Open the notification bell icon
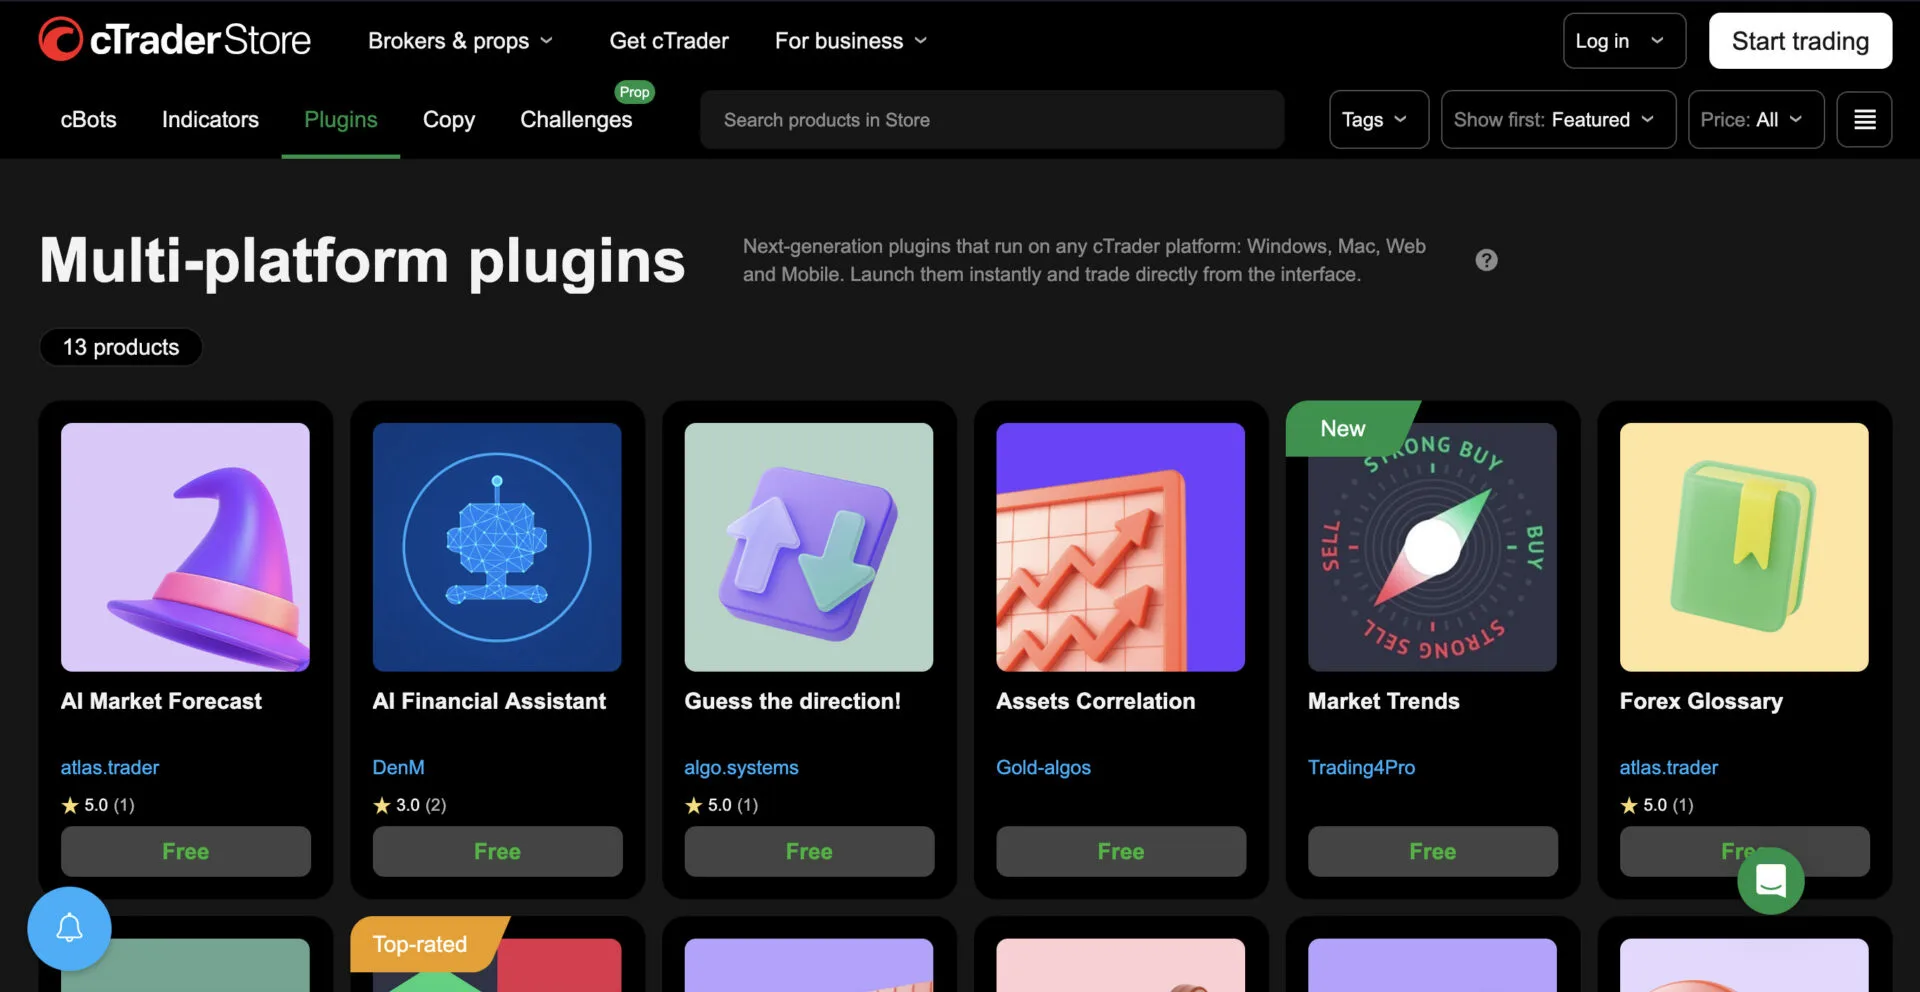Viewport: 1920px width, 992px height. click(x=68, y=928)
